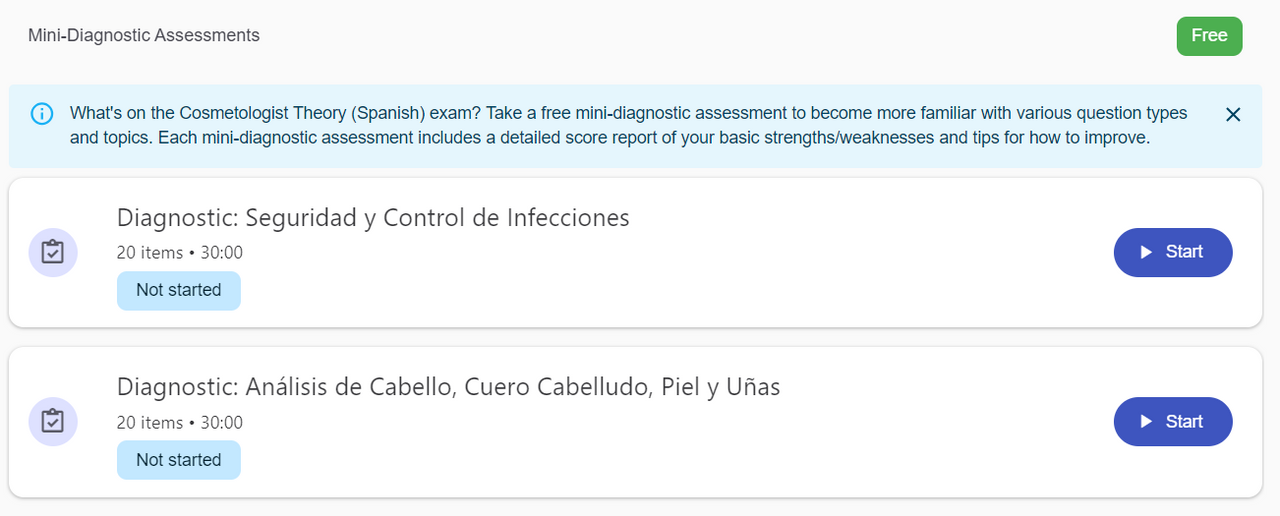Click the banner text about the Cosmetologist Theory exam
This screenshot has height=516, width=1280.
click(x=400, y=113)
